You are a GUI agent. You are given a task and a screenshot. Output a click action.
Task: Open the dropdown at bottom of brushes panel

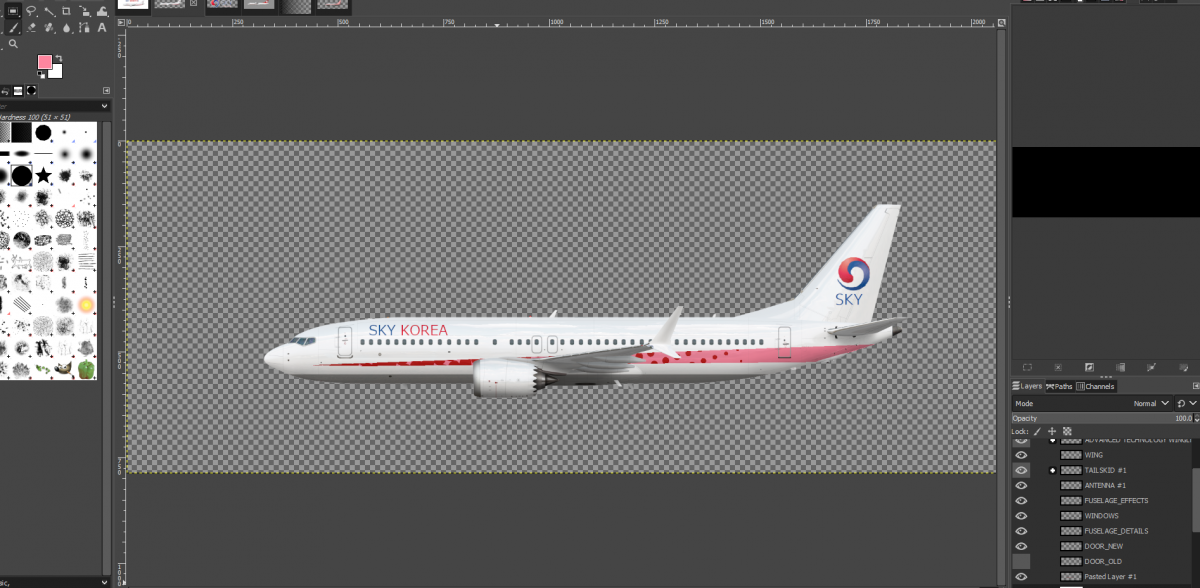[104, 581]
